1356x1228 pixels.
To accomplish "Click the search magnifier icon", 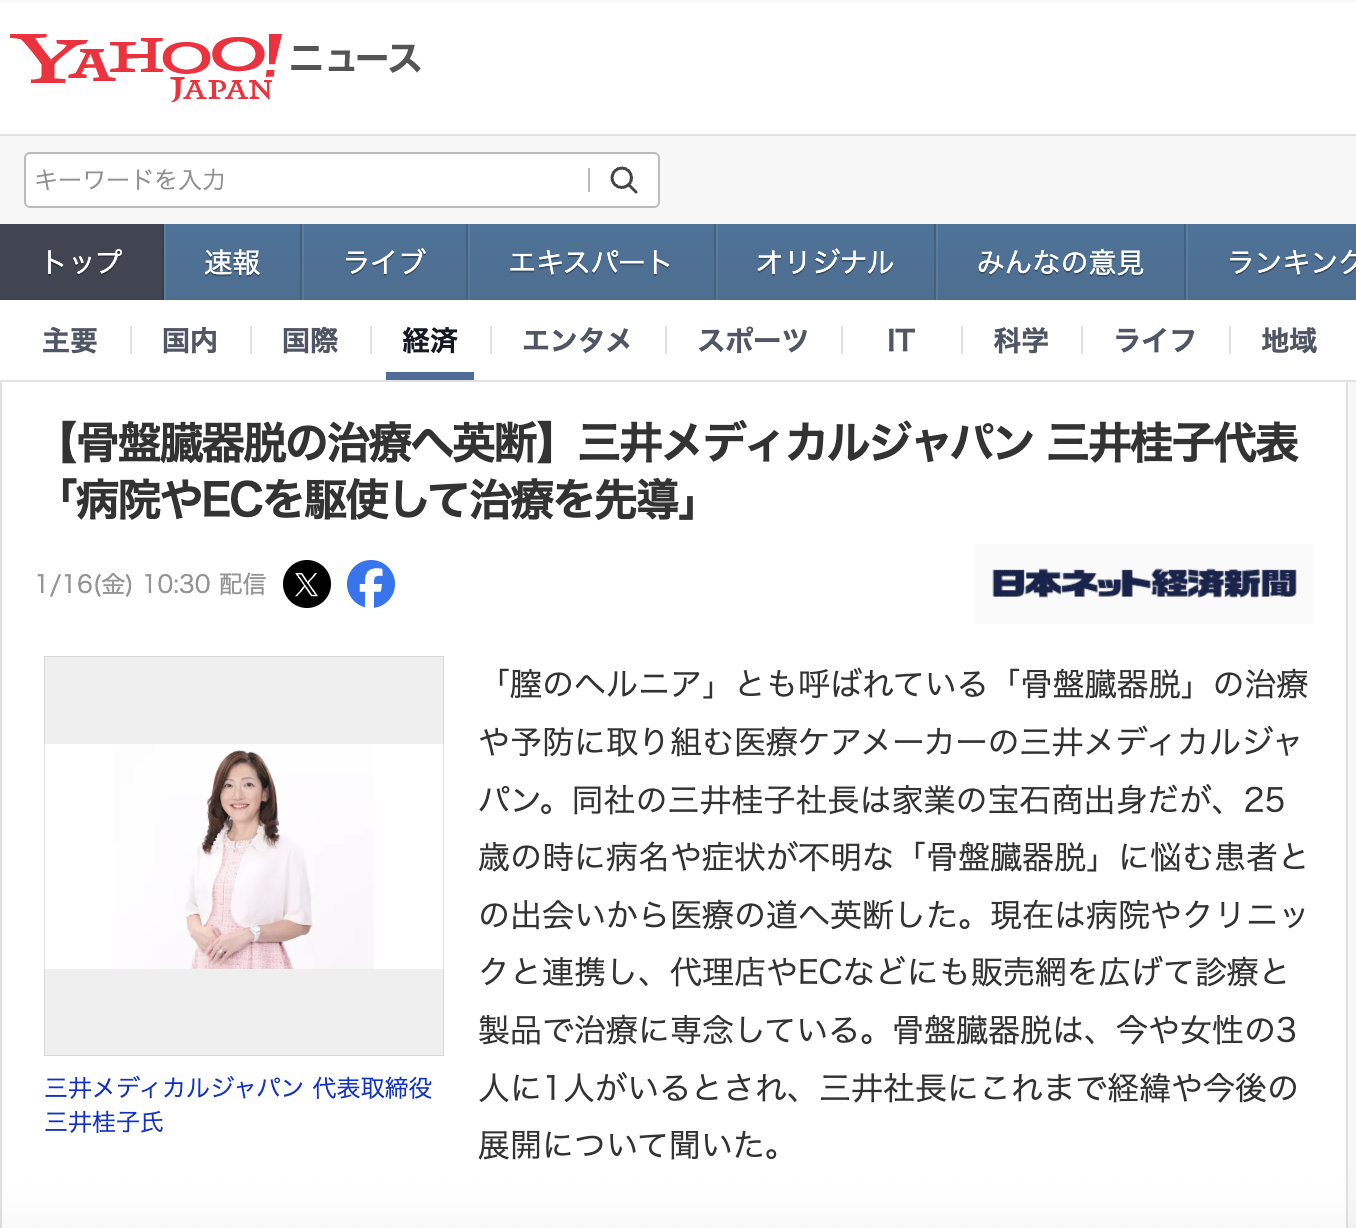I will tap(625, 180).
